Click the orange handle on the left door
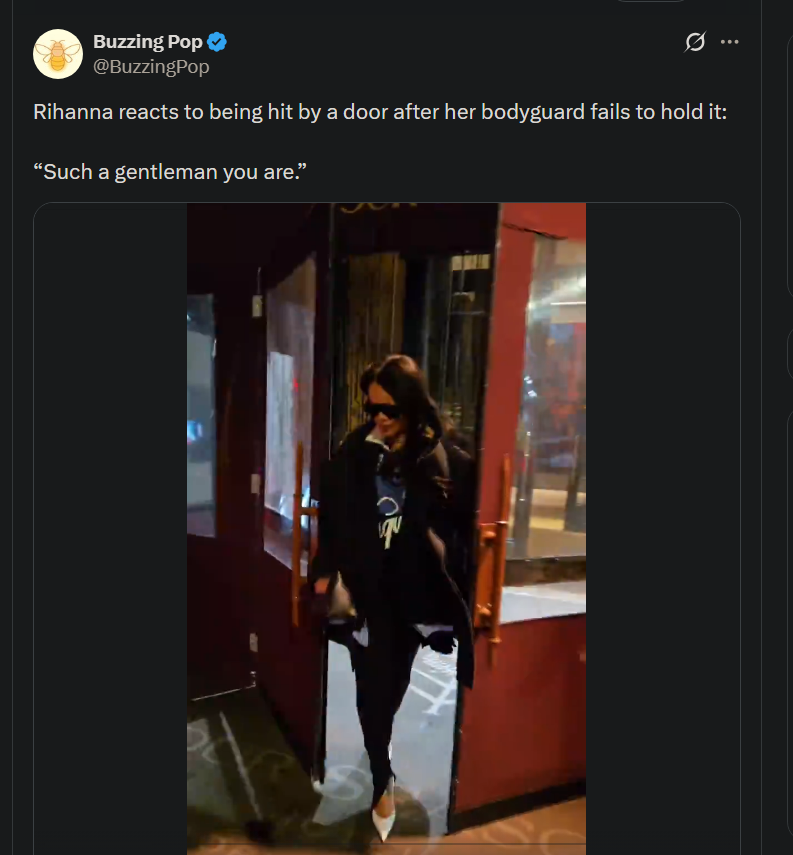The width and height of the screenshot is (793, 855). (299, 540)
